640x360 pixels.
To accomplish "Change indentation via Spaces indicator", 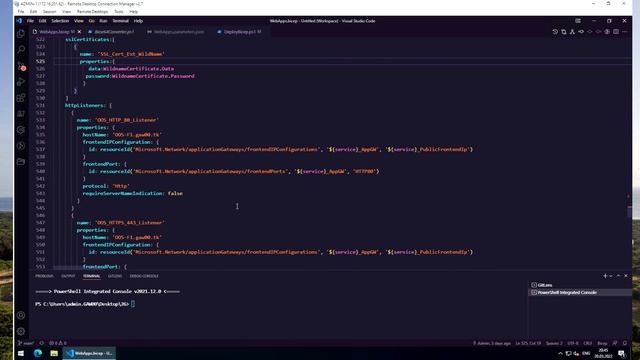I will [x=554, y=343].
